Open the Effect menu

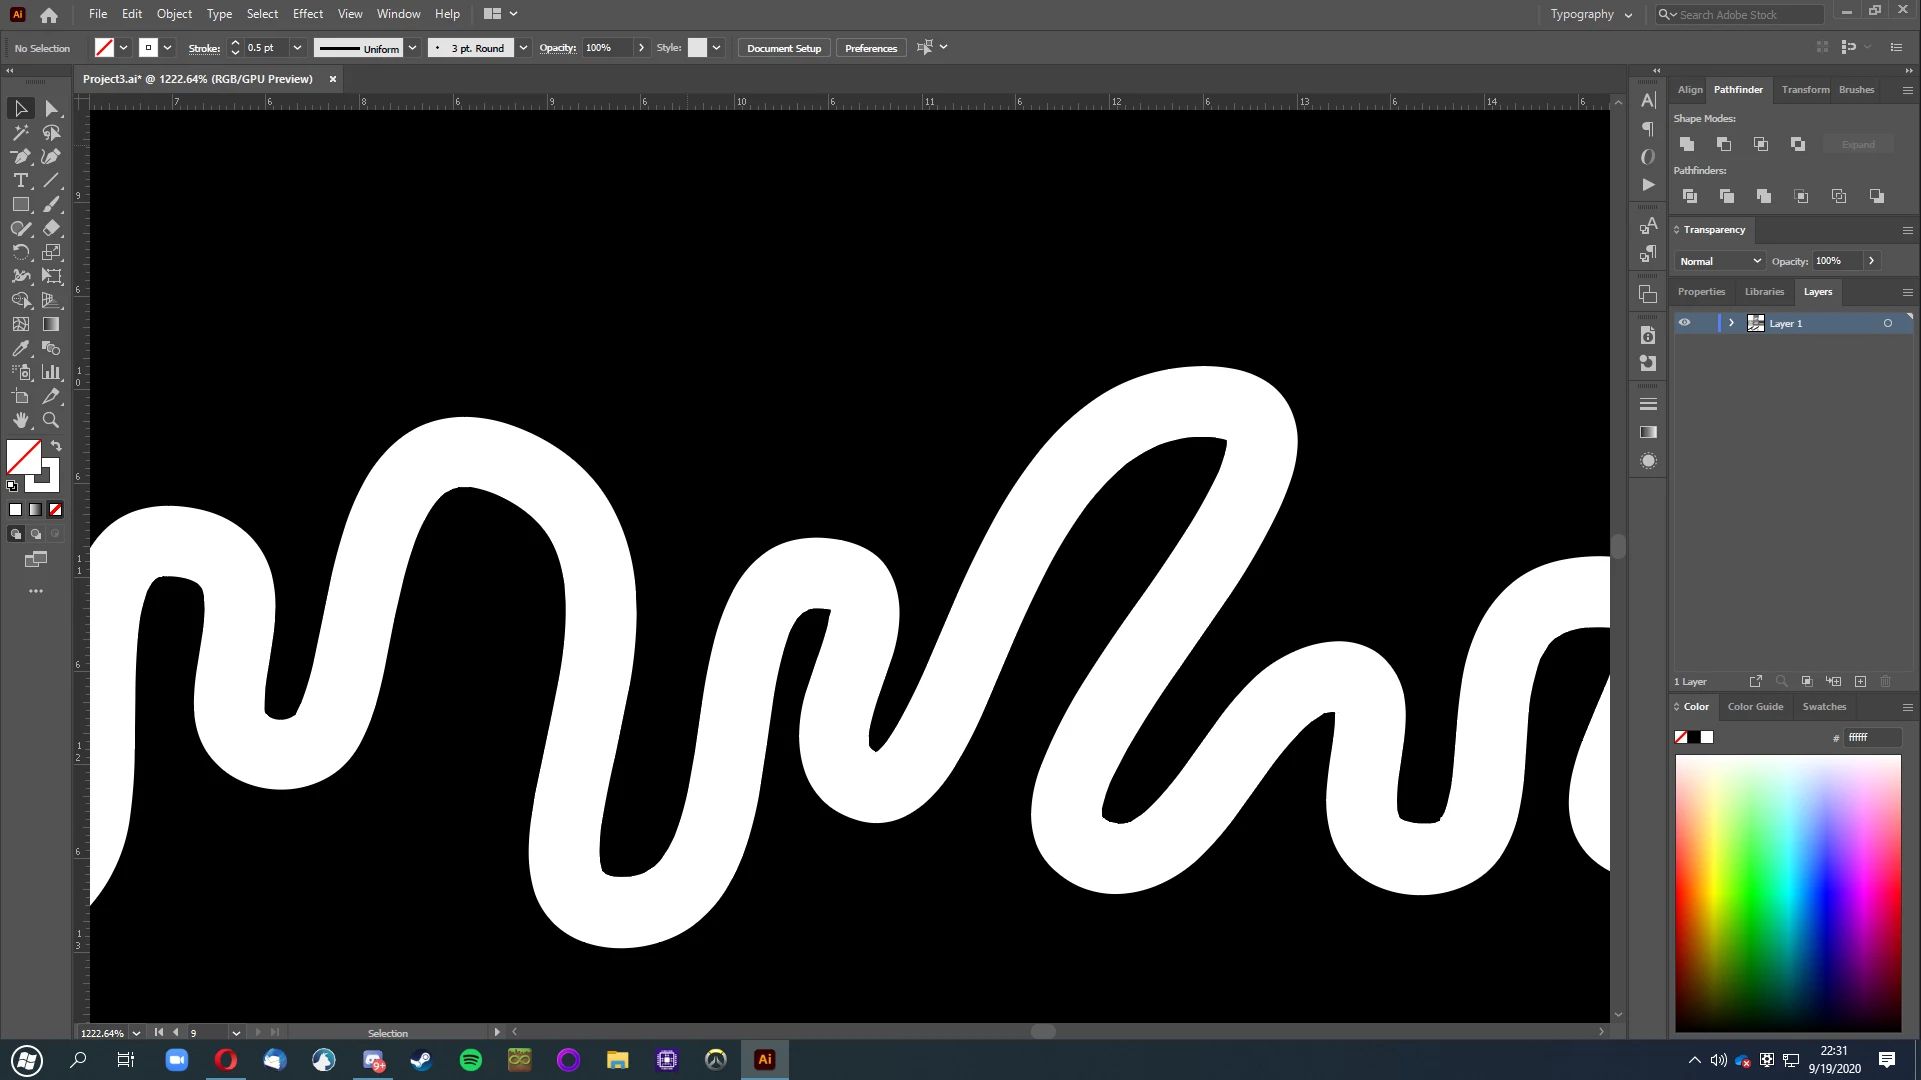tap(307, 14)
